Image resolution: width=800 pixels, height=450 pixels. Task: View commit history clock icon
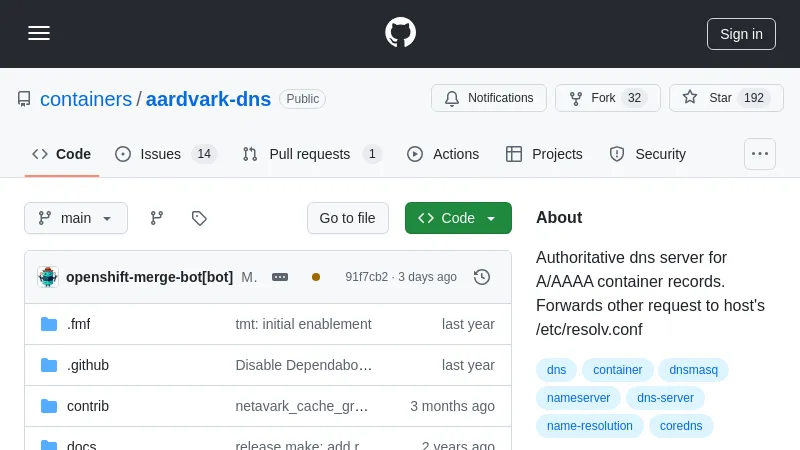tap(482, 277)
